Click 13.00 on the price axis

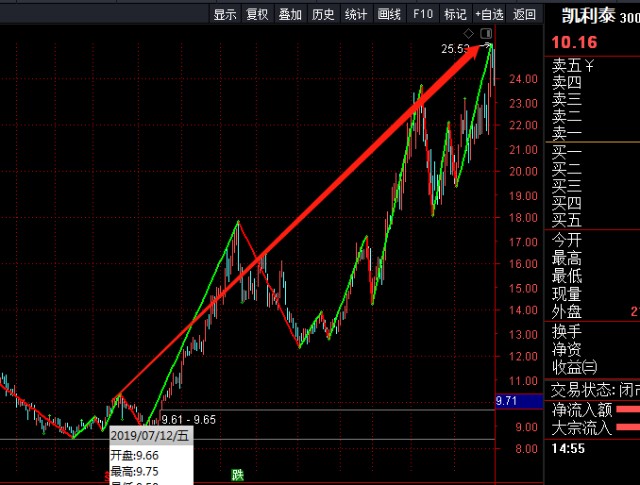[523, 334]
